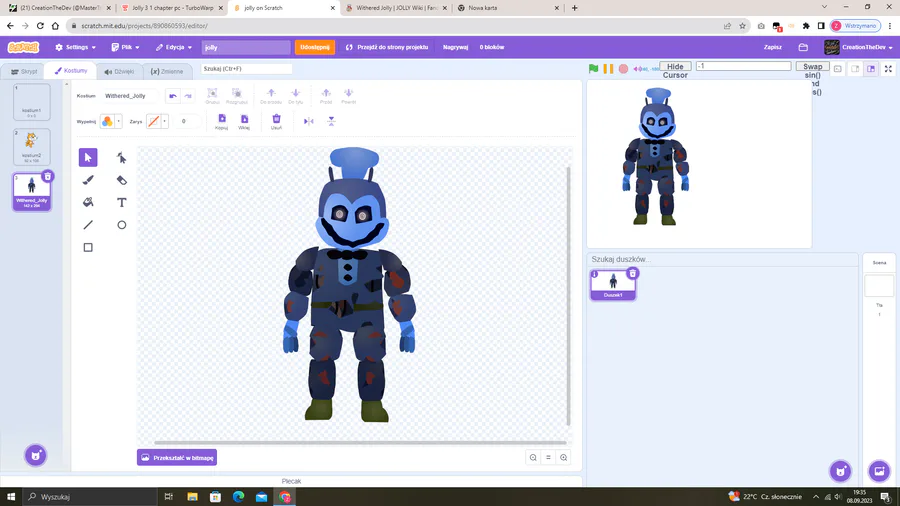Click Do tyłu backward icon
900x506 pixels.
coord(296,95)
